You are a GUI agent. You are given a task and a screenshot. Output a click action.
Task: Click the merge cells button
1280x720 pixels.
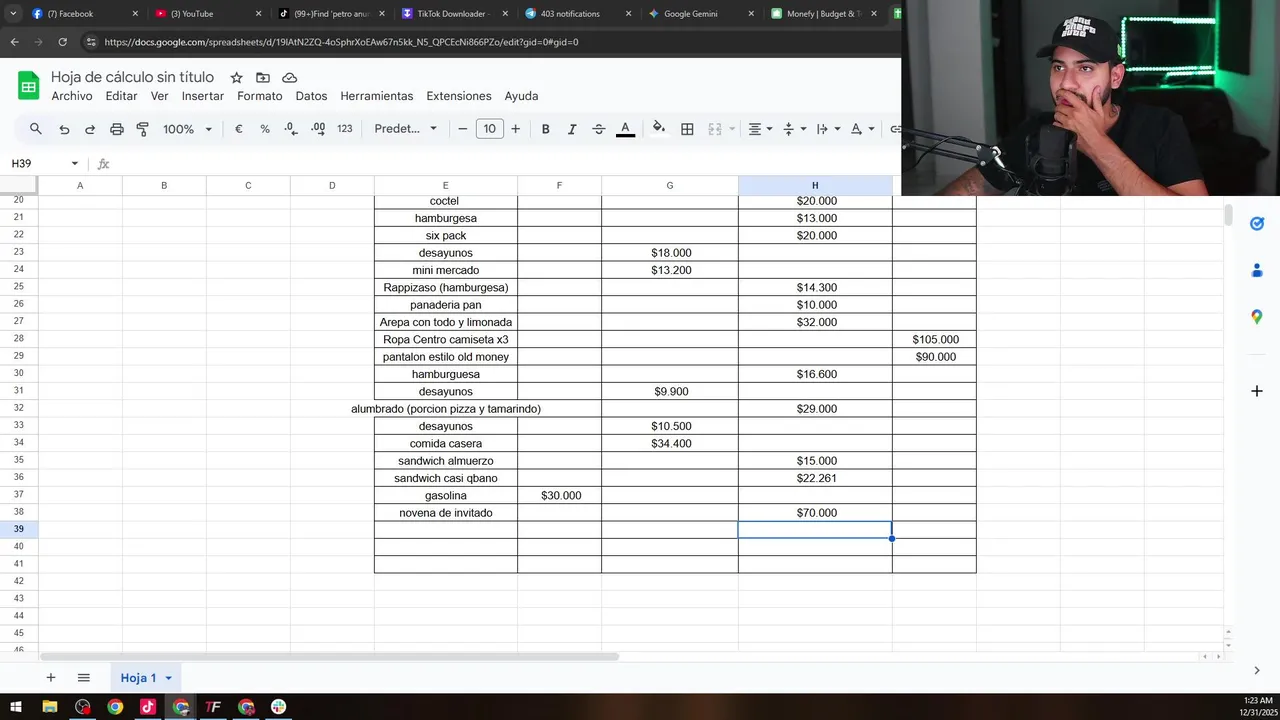715,129
